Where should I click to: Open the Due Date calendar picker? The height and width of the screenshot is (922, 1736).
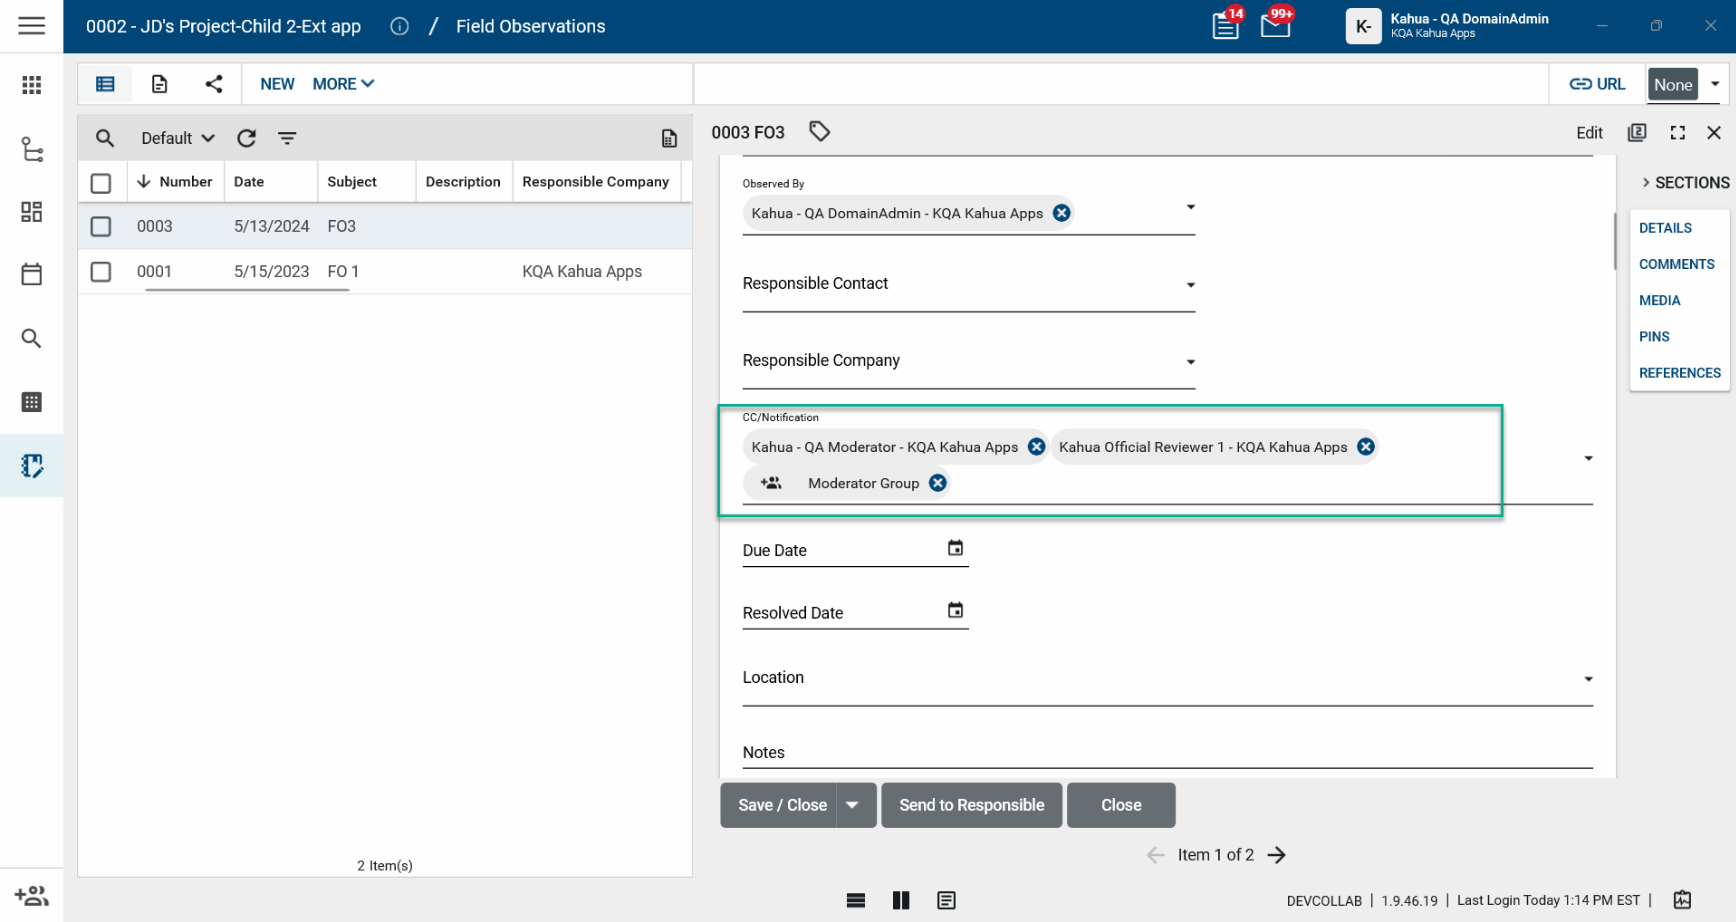[955, 548]
